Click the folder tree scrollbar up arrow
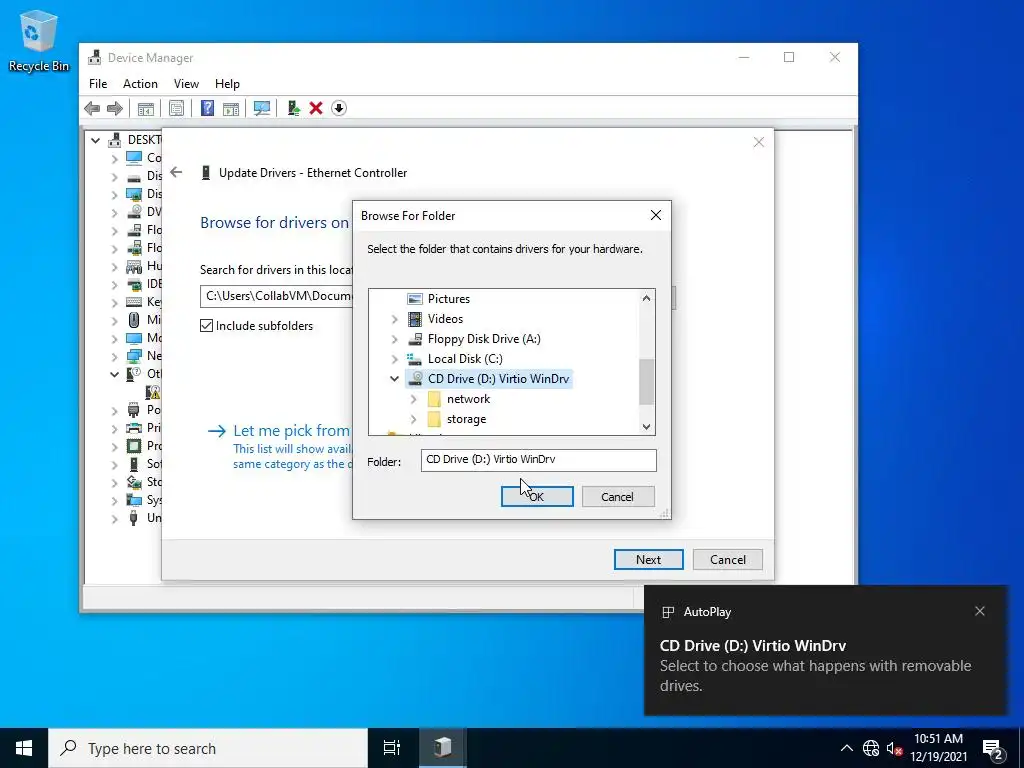Screen dimensions: 1024x768 coord(647,298)
